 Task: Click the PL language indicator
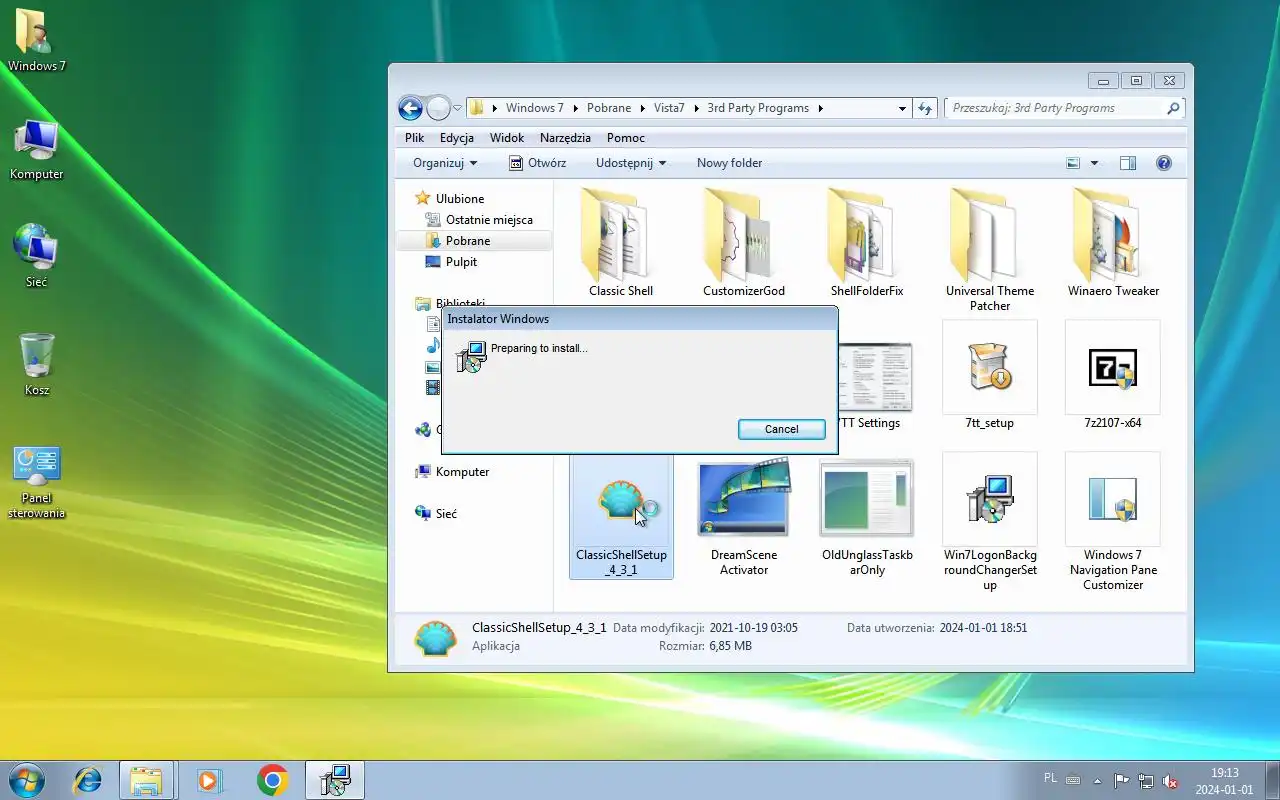[x=1050, y=777]
